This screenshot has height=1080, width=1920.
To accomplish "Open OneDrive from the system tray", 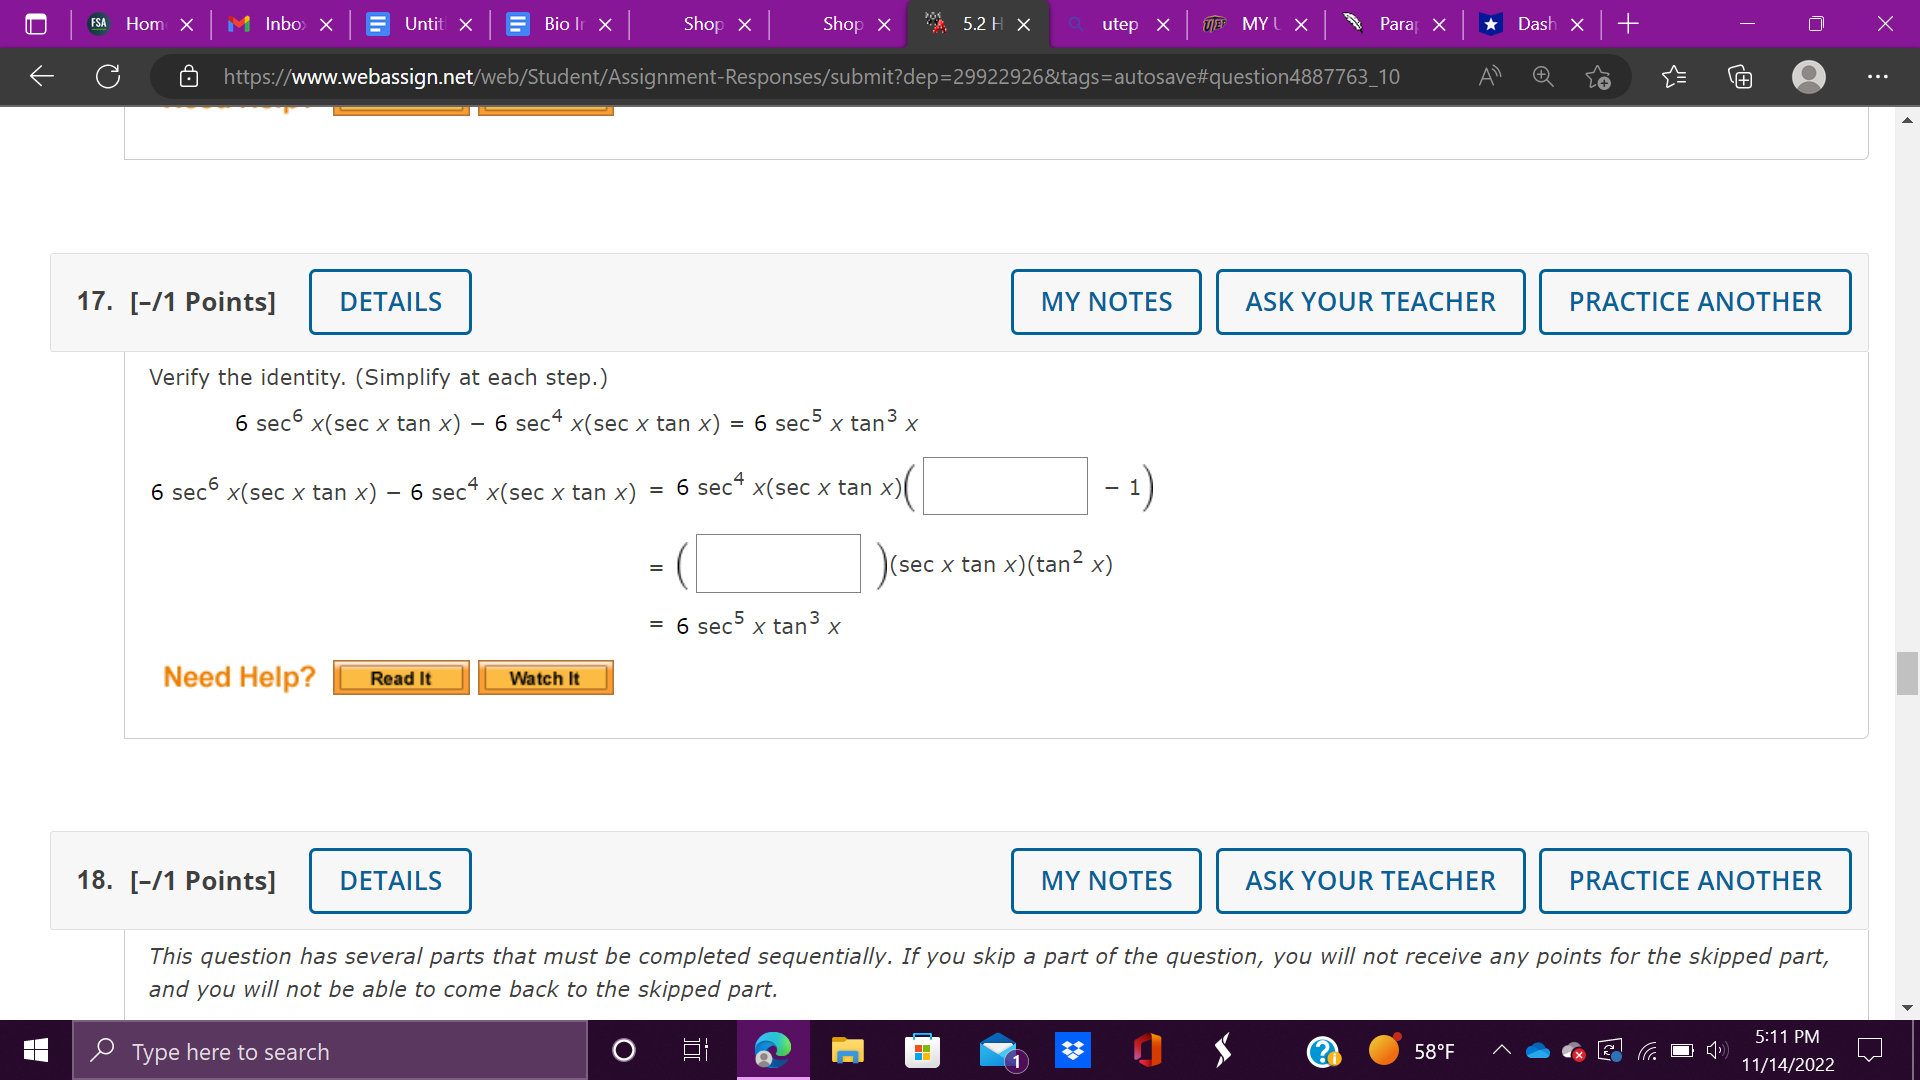I will 1537,1050.
